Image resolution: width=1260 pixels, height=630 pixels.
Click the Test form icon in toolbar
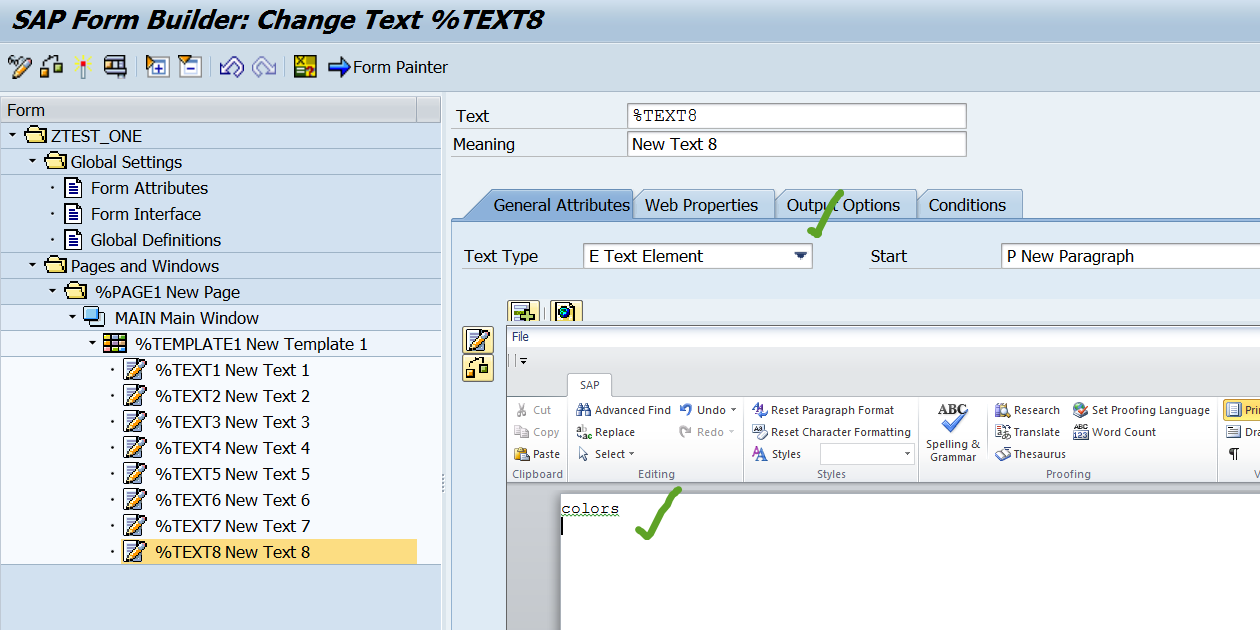tap(115, 67)
